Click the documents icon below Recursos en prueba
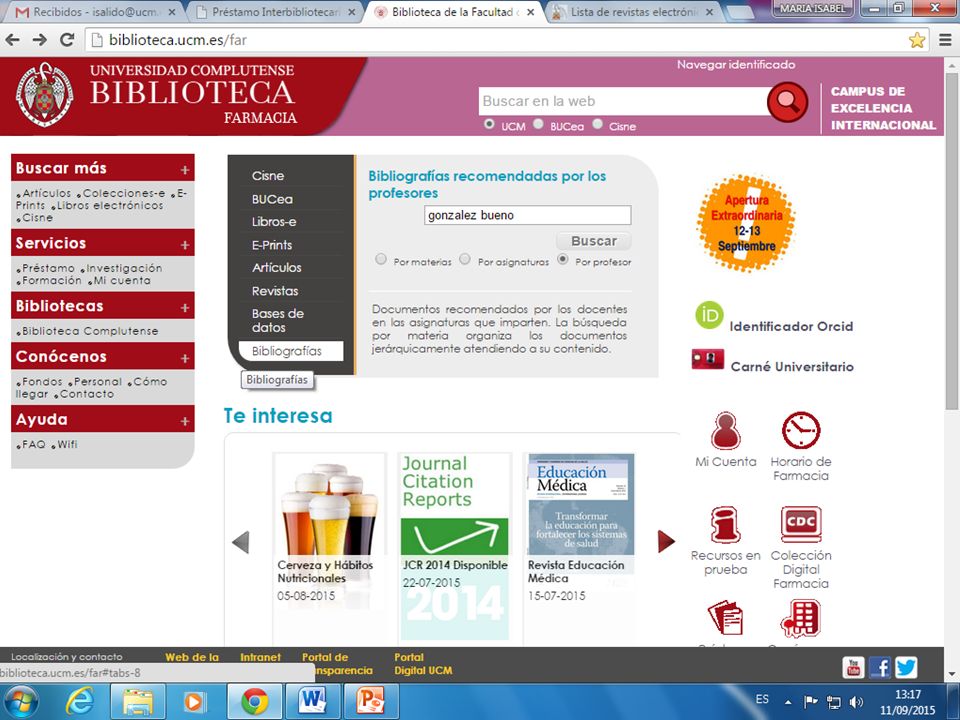 pyautogui.click(x=725, y=617)
